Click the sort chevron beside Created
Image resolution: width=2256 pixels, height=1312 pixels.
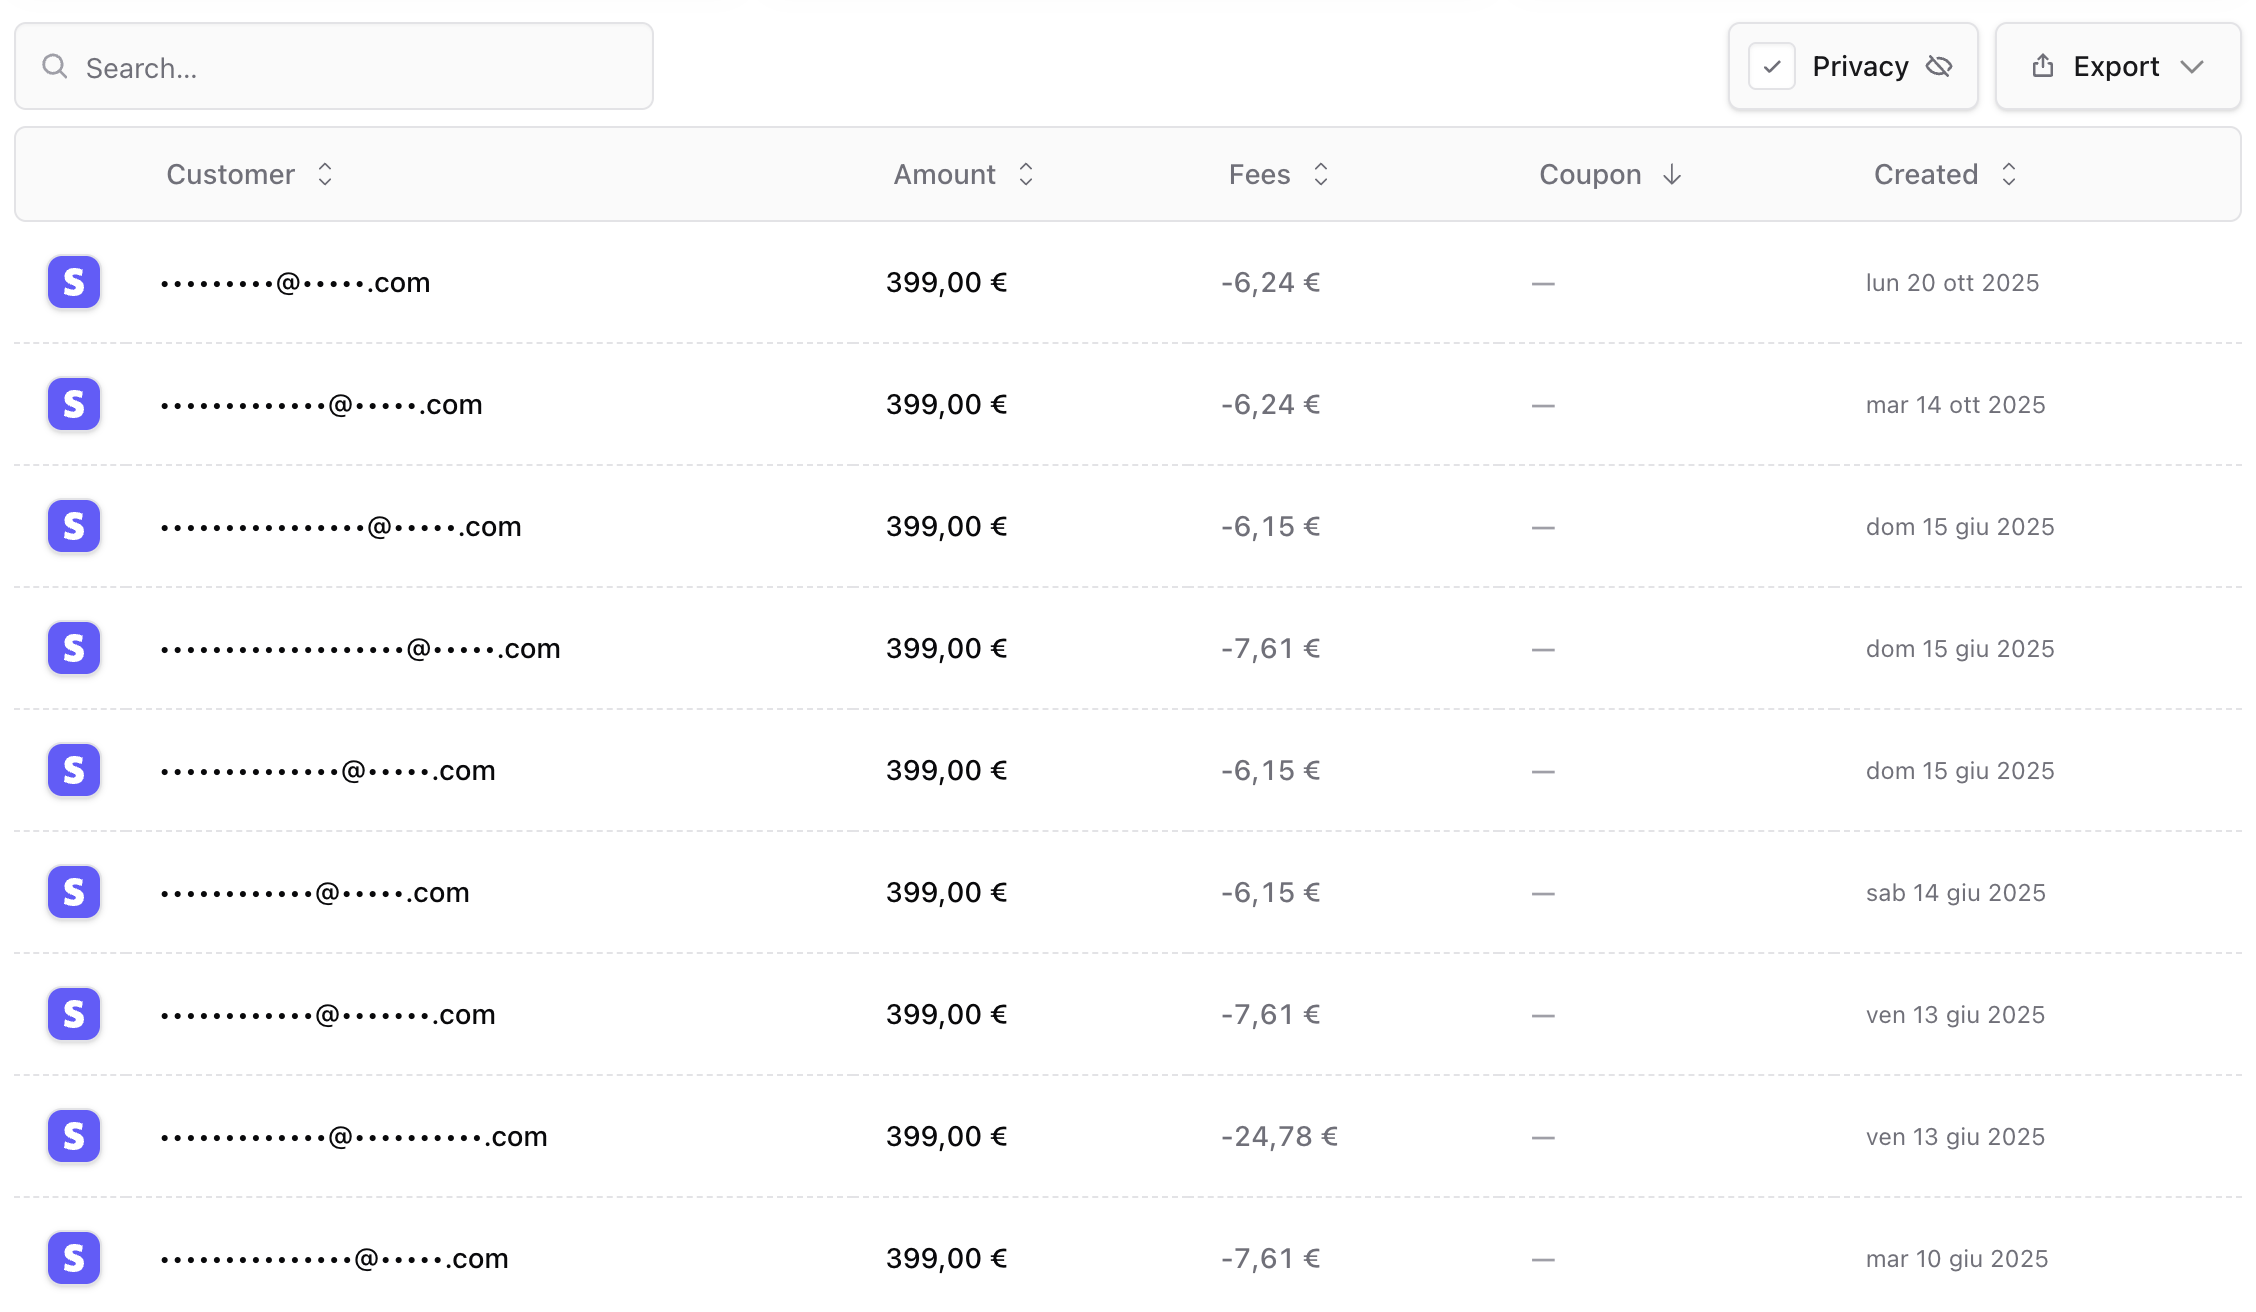click(2010, 174)
